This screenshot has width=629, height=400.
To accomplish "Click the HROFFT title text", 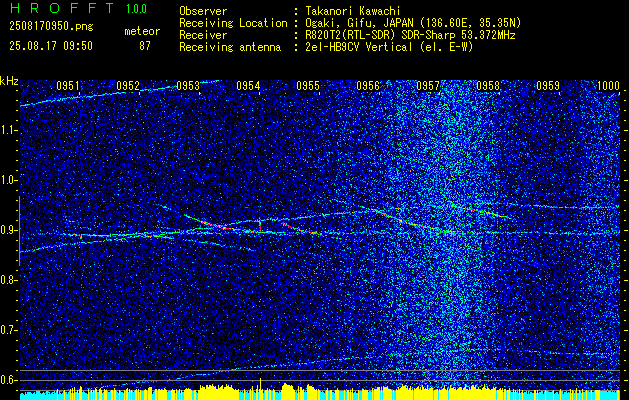I will pos(62,8).
